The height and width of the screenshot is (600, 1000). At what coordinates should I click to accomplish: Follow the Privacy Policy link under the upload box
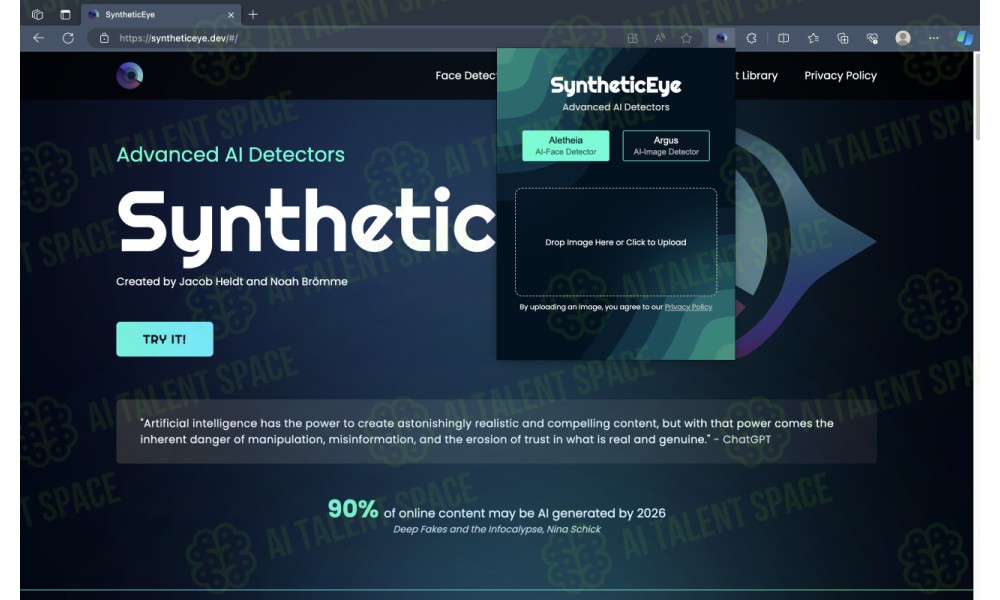pyautogui.click(x=688, y=307)
